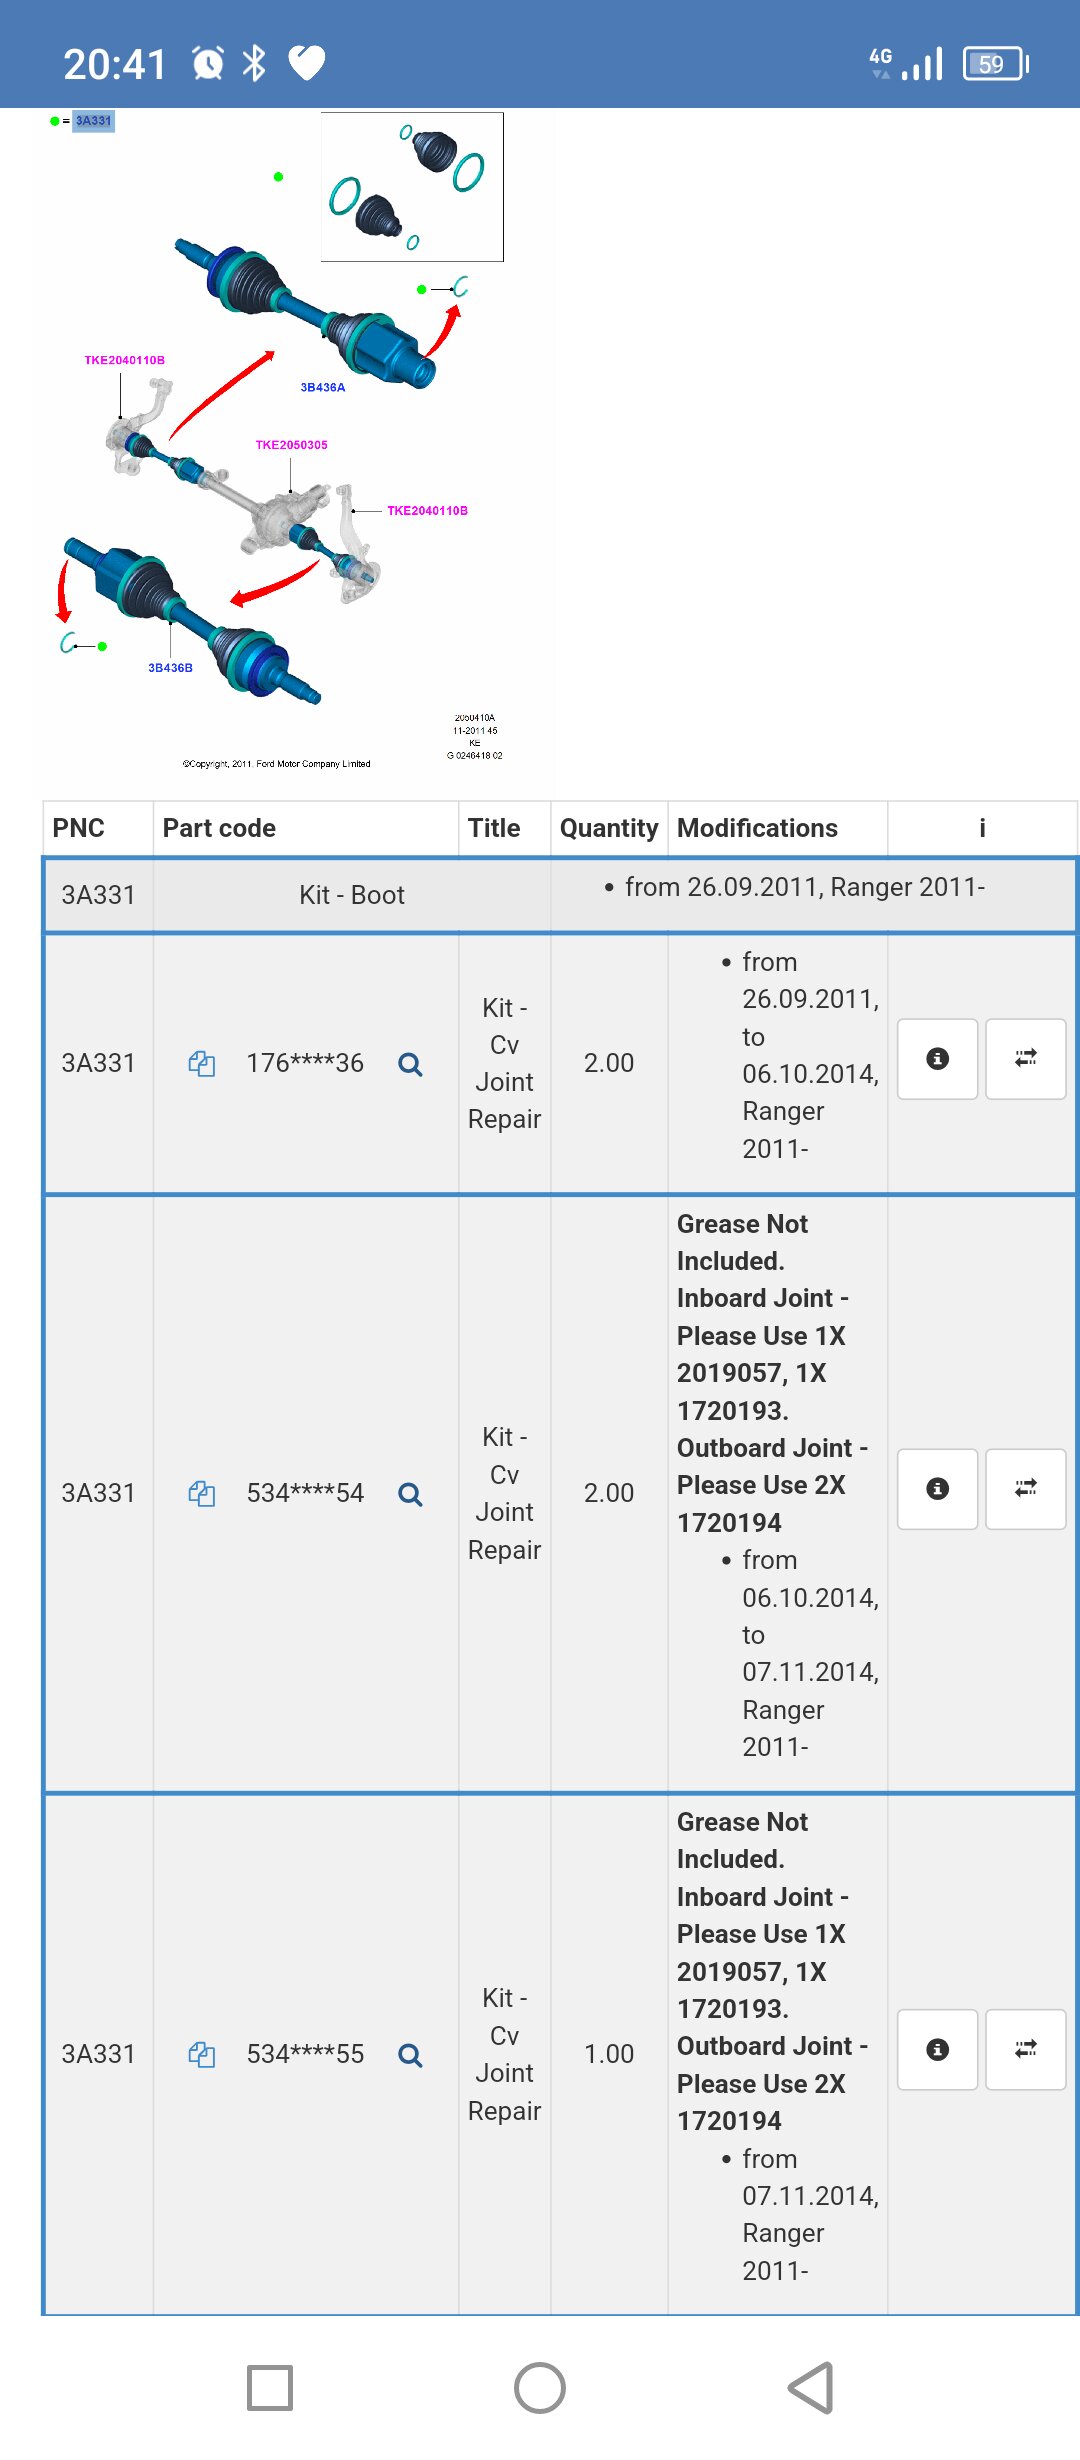Click the 3B436A label in diagram
This screenshot has height=2460, width=1080.
coord(322,387)
